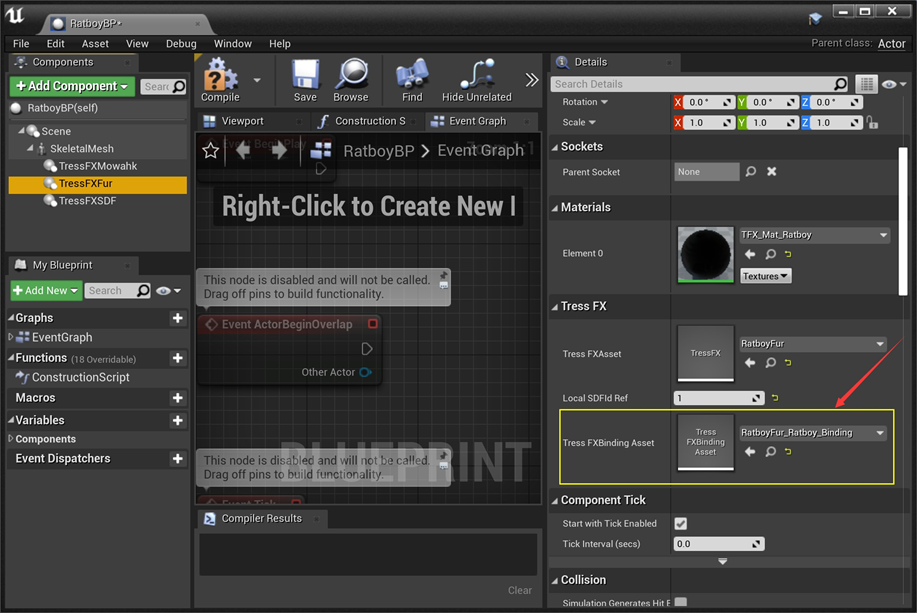
Task: Collapse the Tress FX section
Action: (556, 307)
